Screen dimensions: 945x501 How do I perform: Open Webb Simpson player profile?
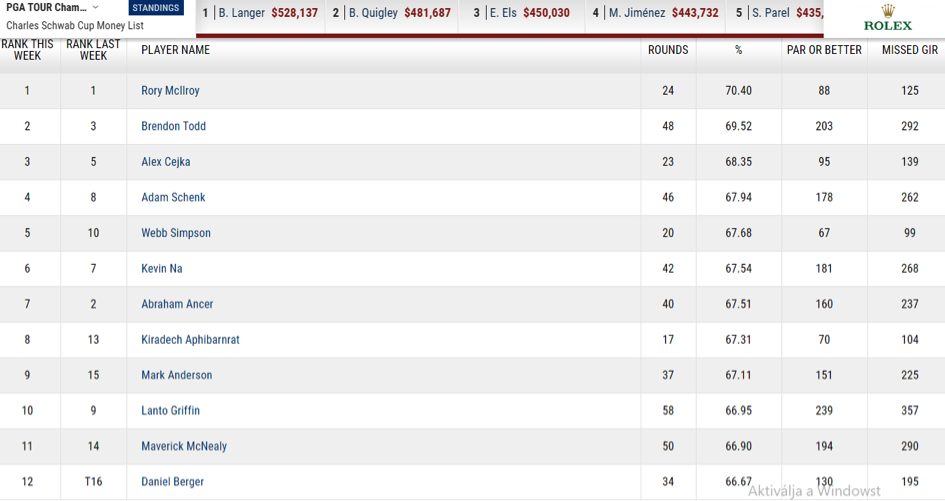(176, 233)
